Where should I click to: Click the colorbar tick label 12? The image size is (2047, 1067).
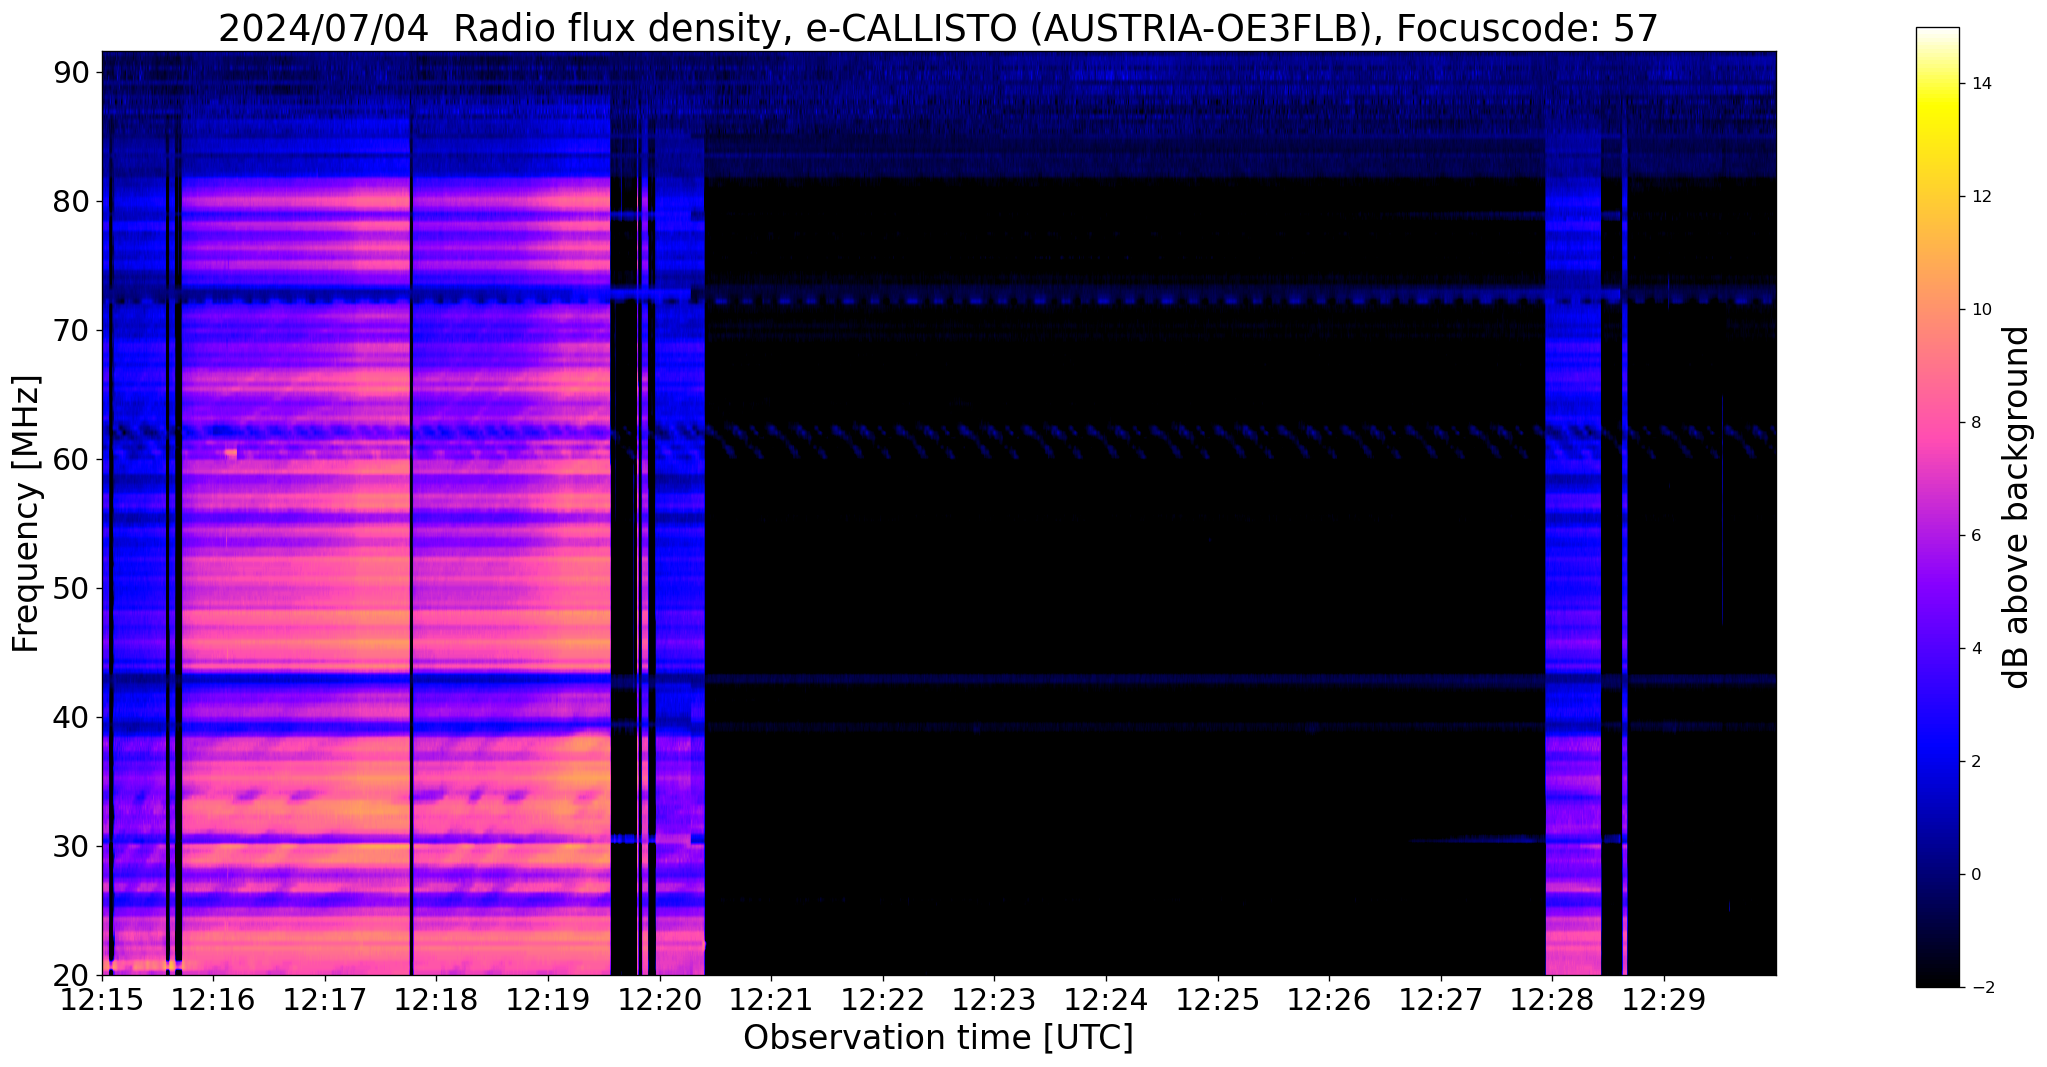(1979, 197)
